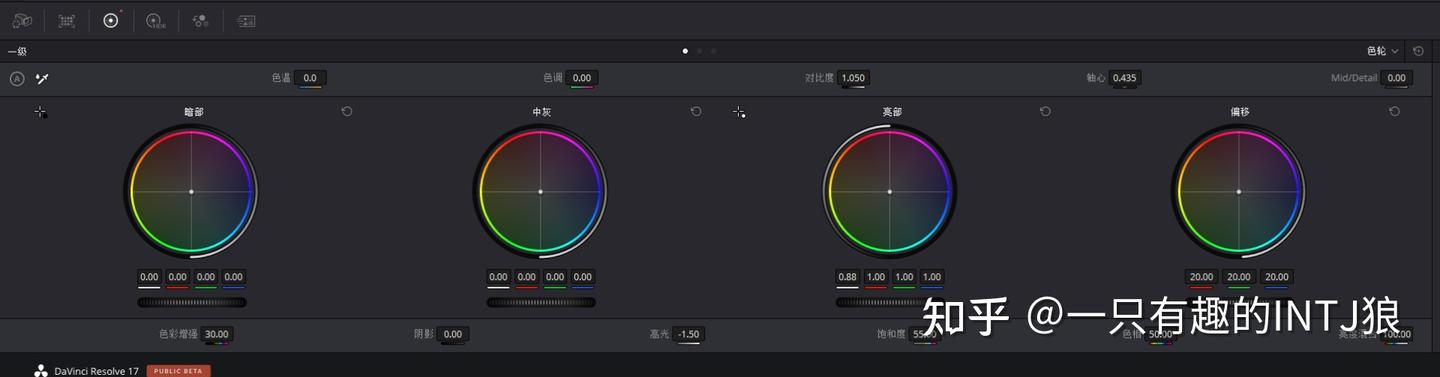Viewport: 1440px width, 377px height.
Task: Click the 暗部 luminance value 0.00
Action: [149, 277]
